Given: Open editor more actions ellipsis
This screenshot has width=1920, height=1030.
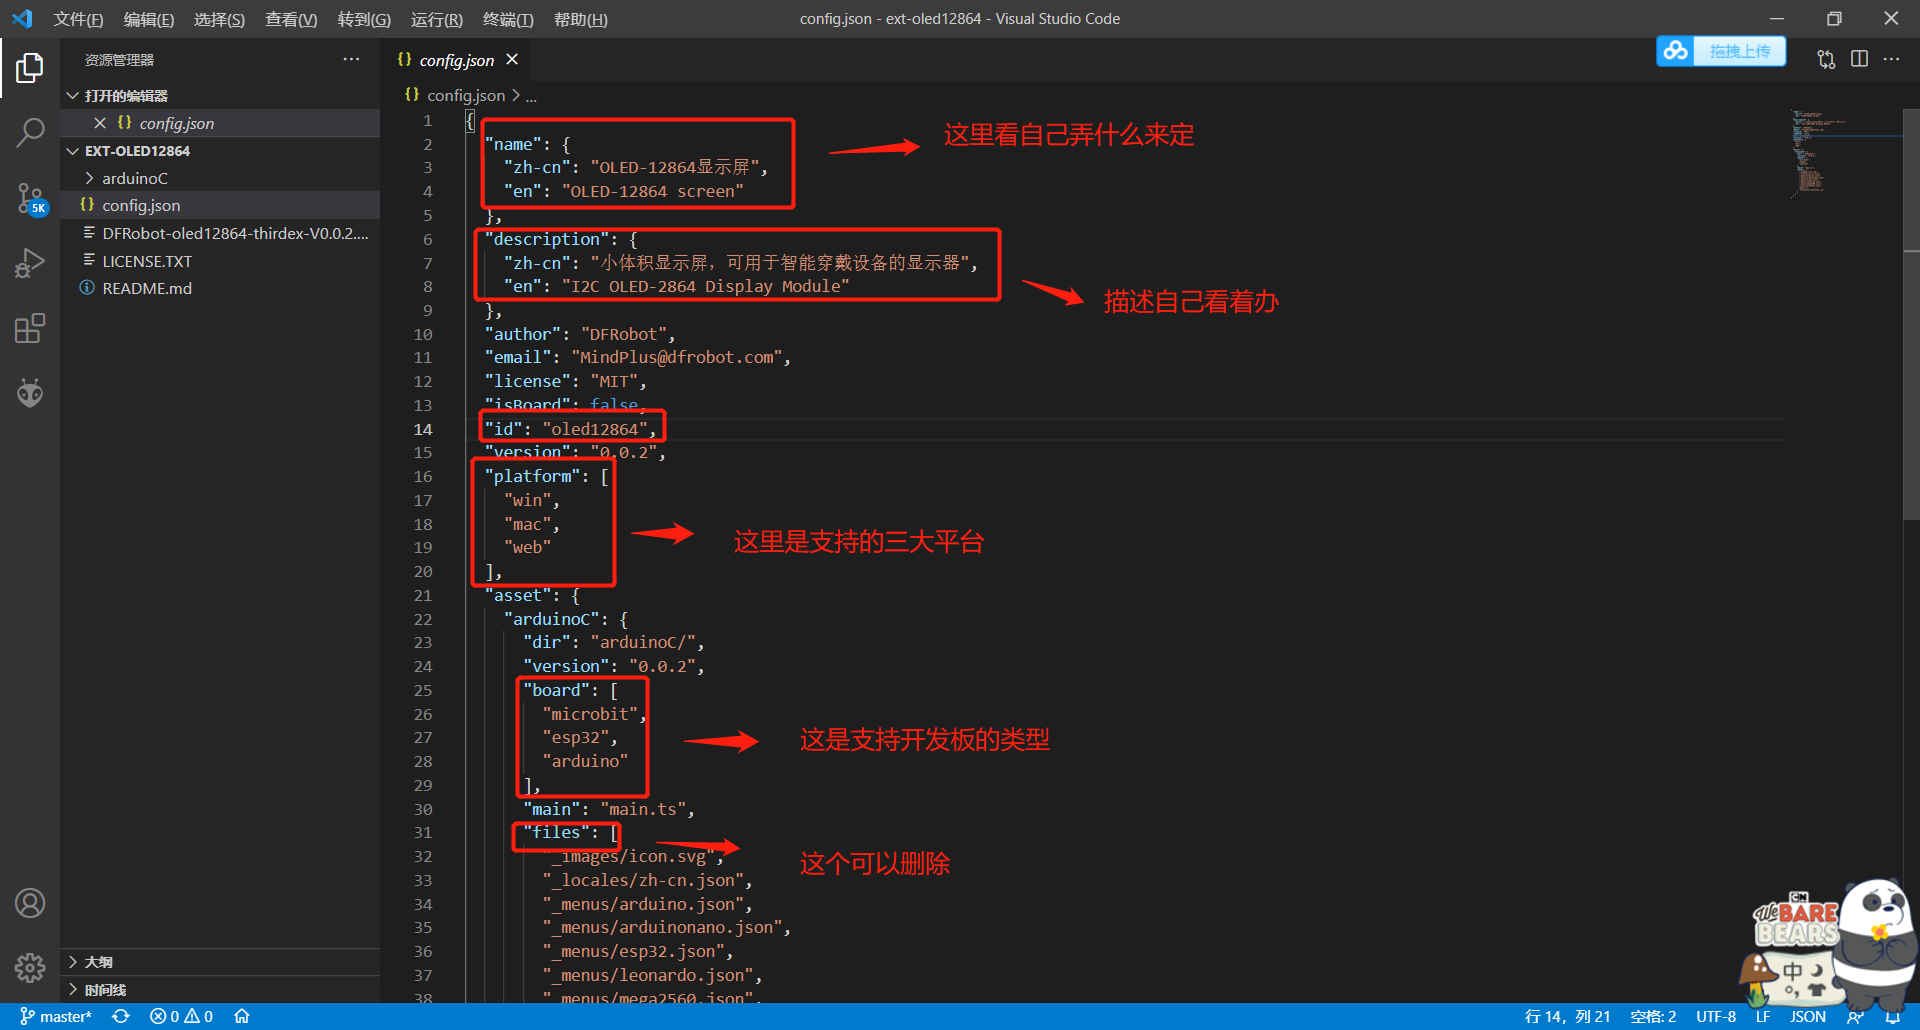Looking at the screenshot, I should tap(1891, 60).
